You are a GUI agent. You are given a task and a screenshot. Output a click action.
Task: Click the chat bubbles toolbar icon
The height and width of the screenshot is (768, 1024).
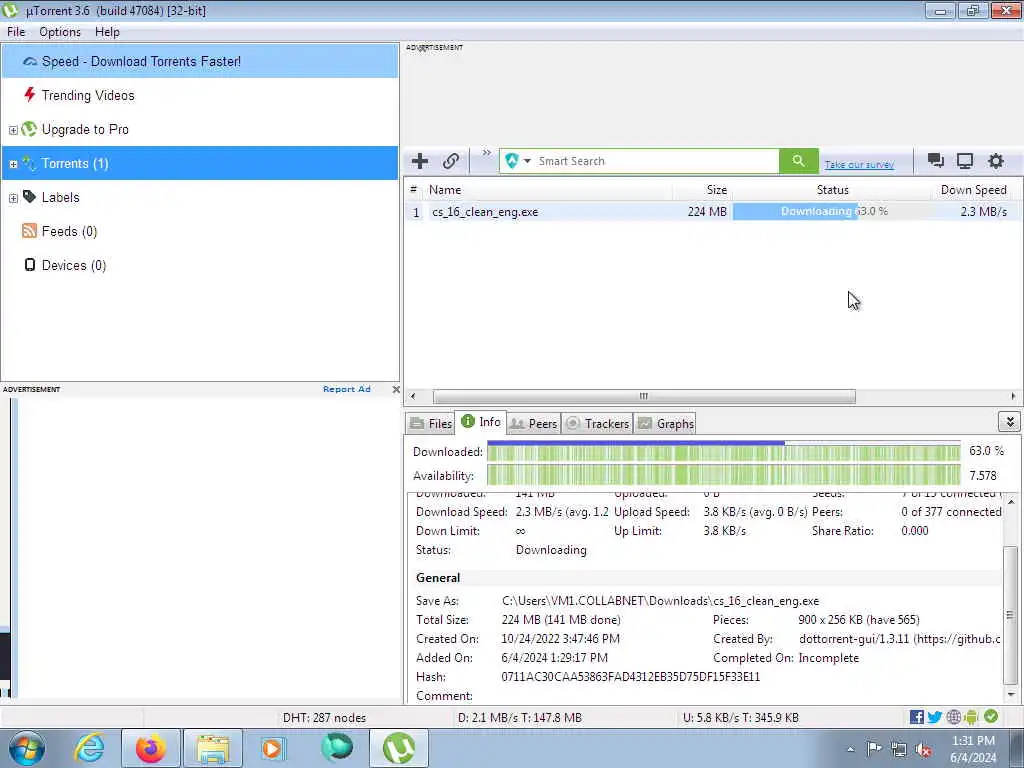pos(936,161)
